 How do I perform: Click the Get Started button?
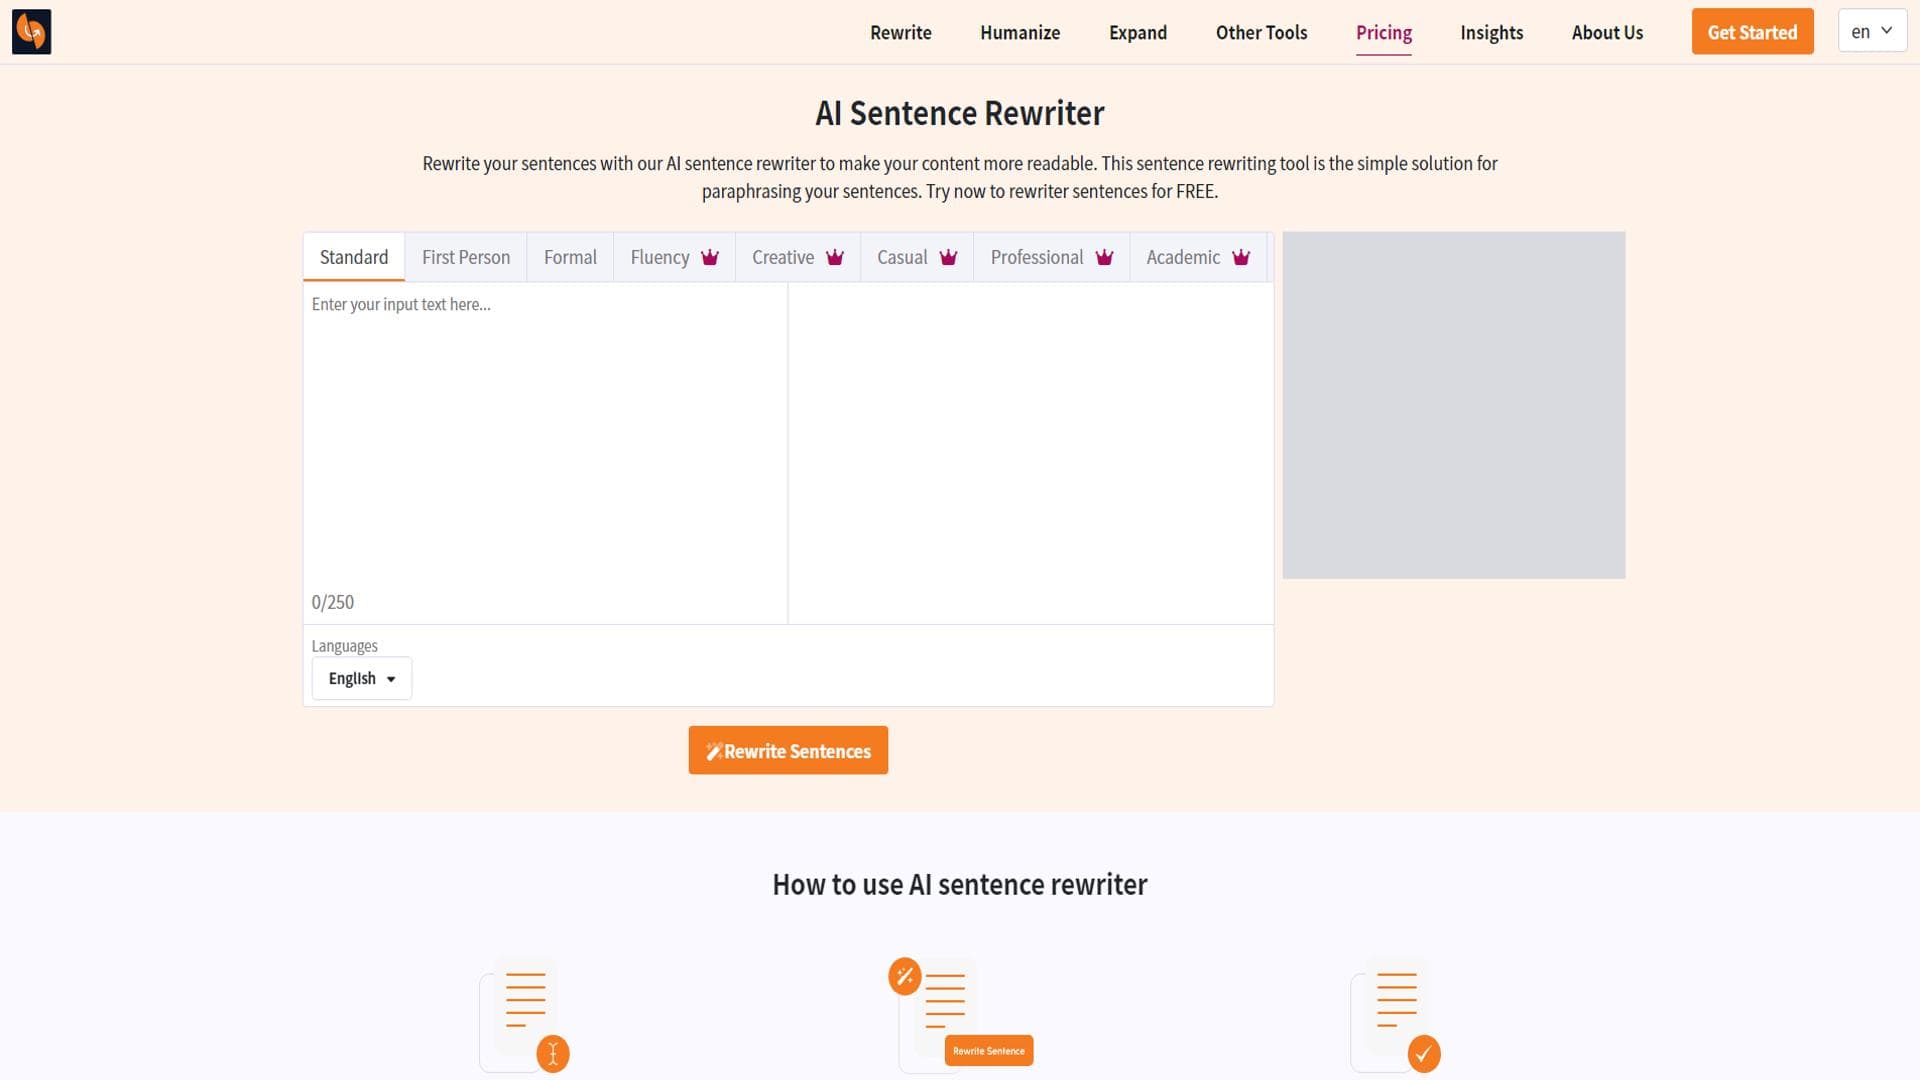tap(1752, 32)
